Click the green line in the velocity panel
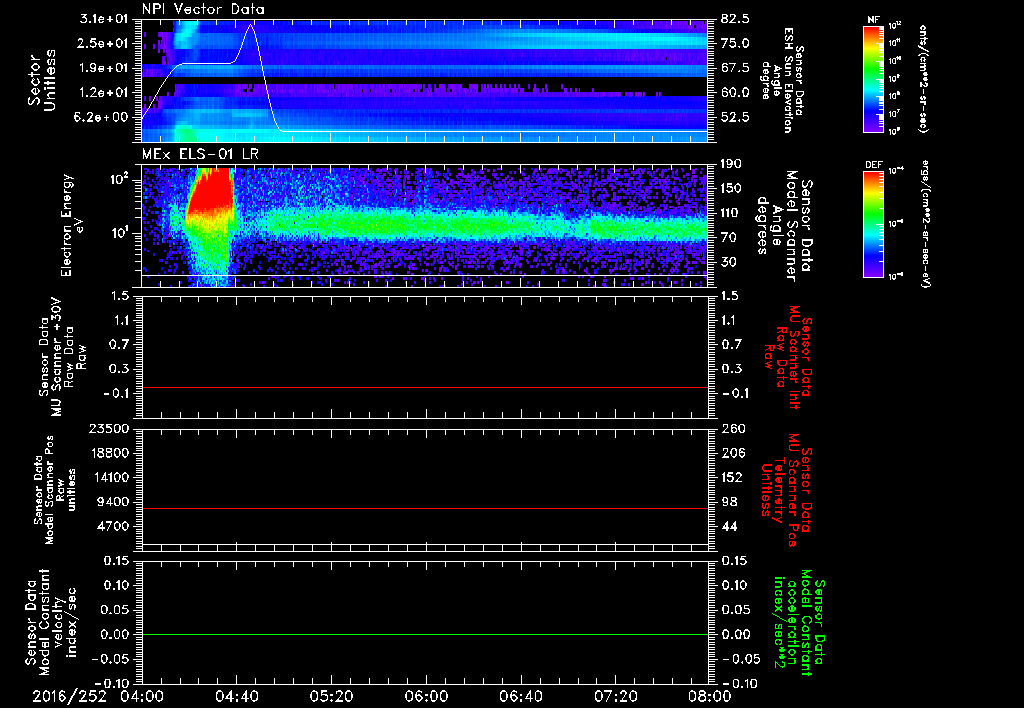 (x=425, y=634)
